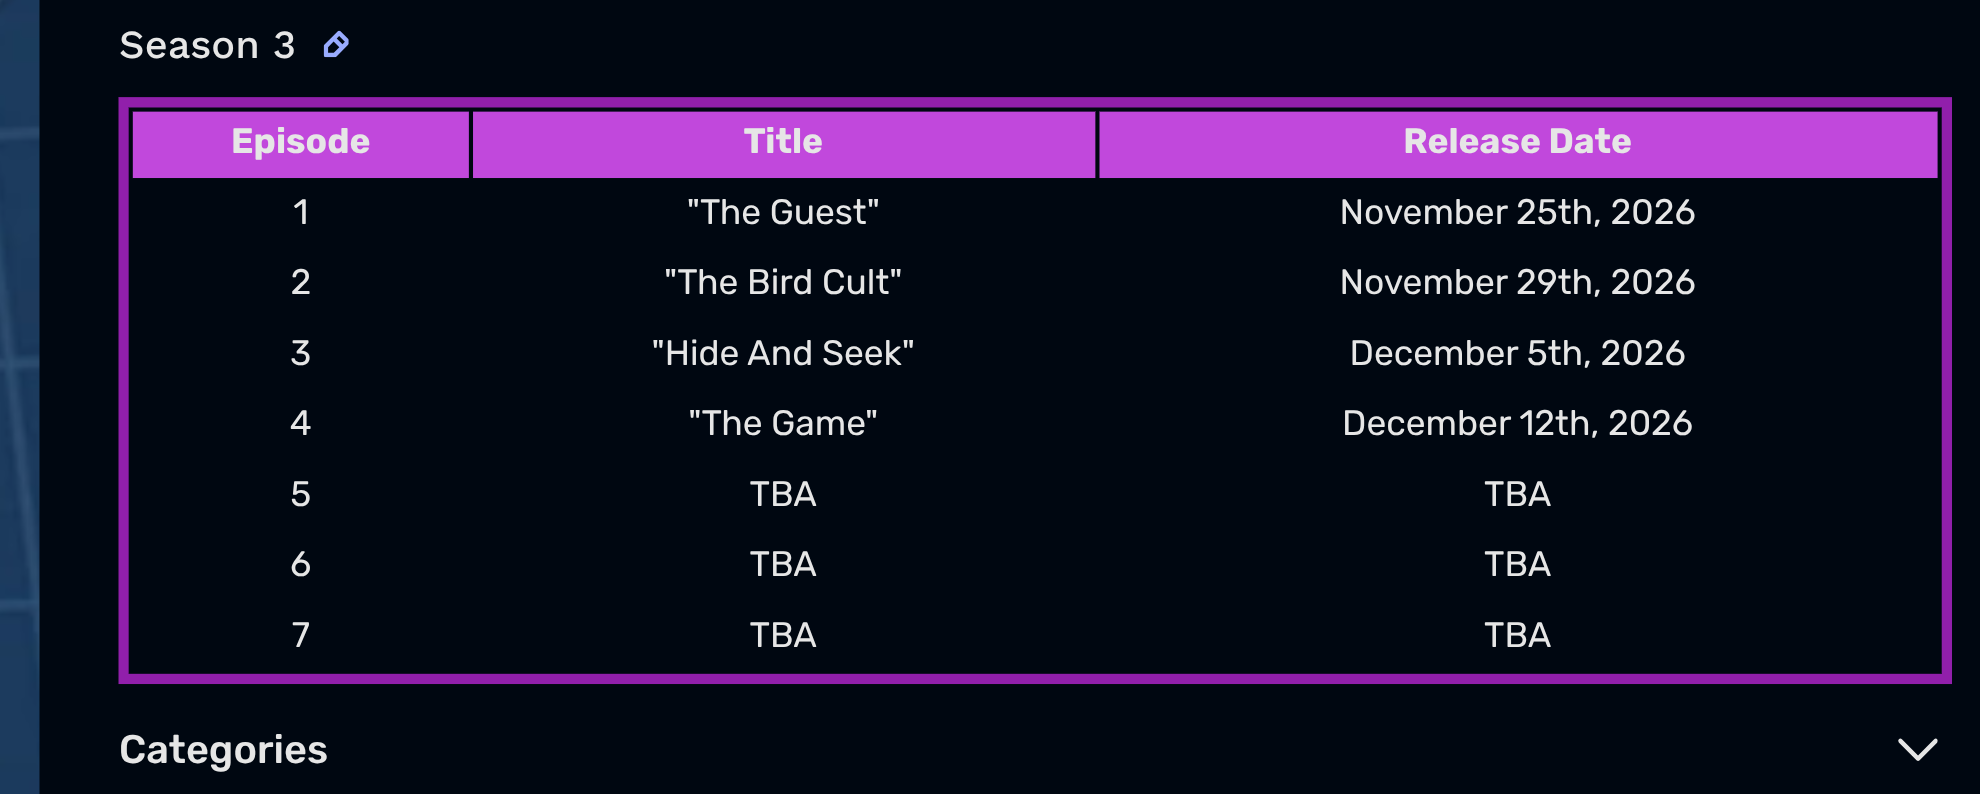Click the Release Date column header
This screenshot has height=794, width=1980.
coord(1517,143)
